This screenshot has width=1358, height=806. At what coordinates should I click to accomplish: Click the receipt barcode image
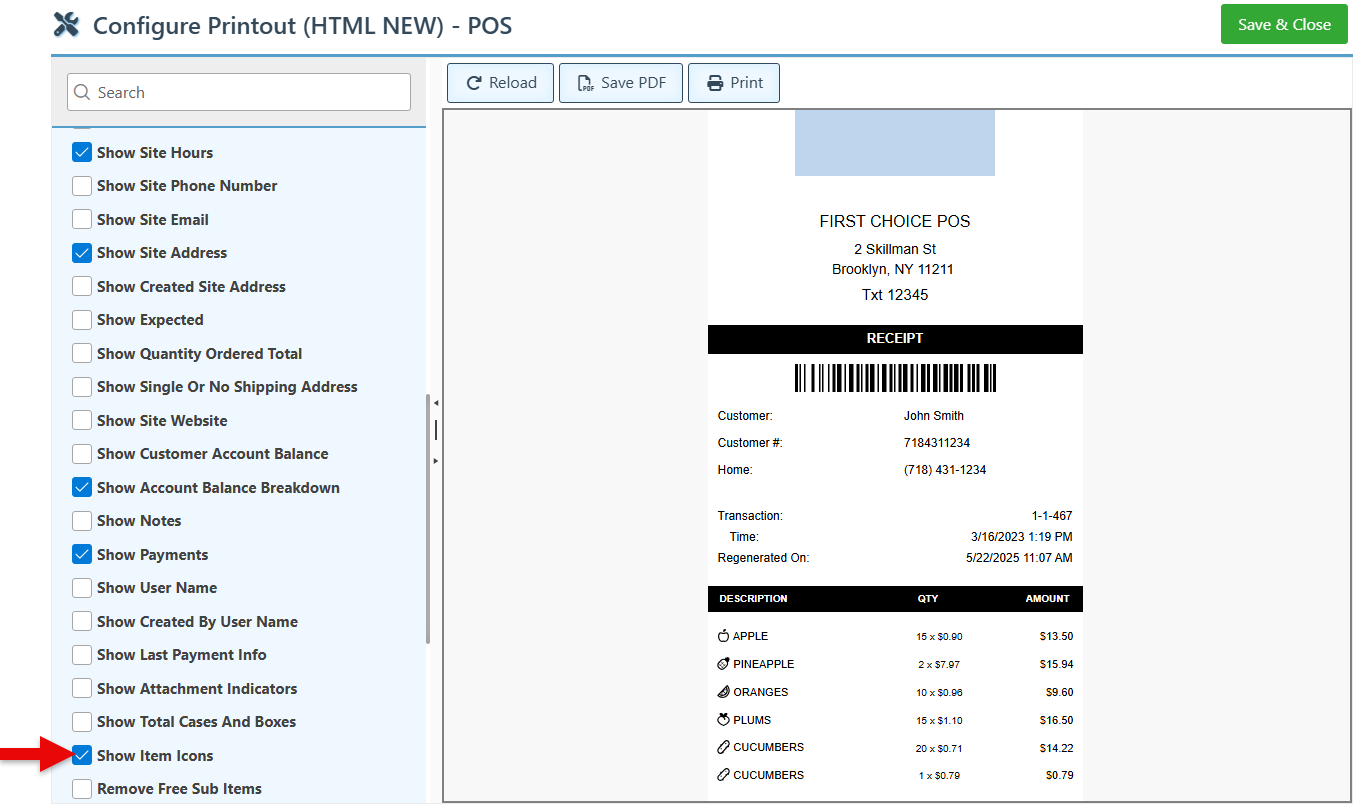tap(895, 378)
